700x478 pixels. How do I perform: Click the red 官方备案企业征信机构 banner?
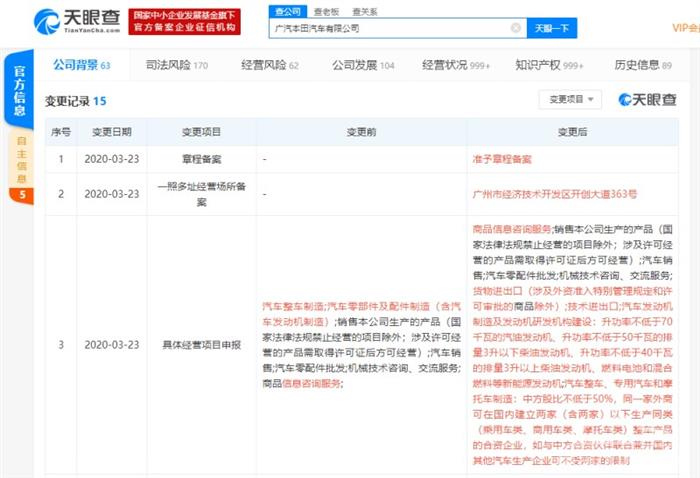pyautogui.click(x=184, y=21)
